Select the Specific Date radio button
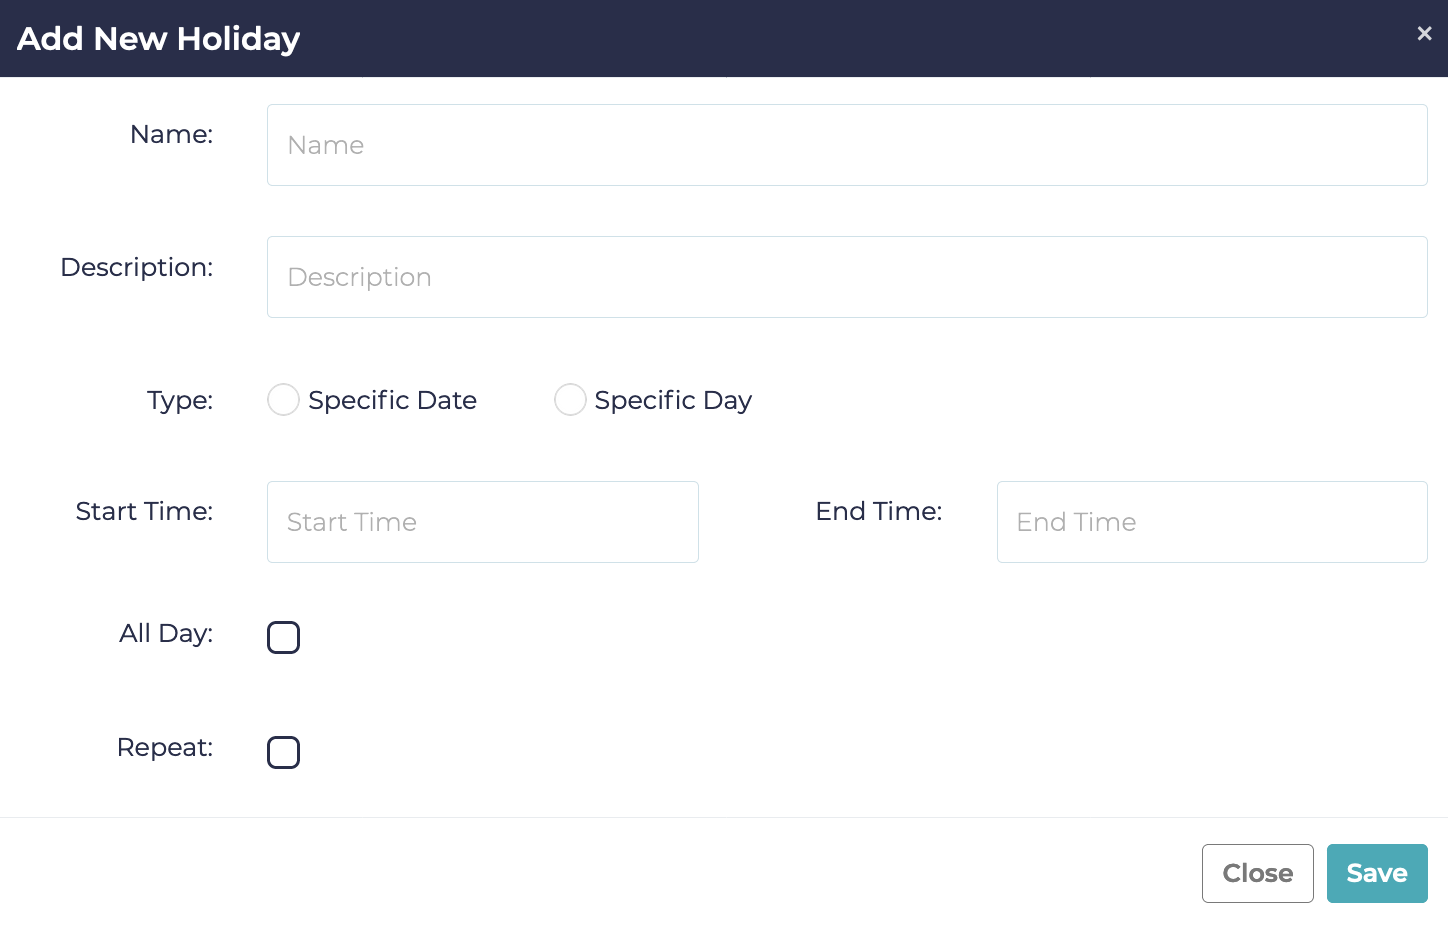1448x934 pixels. pos(284,400)
